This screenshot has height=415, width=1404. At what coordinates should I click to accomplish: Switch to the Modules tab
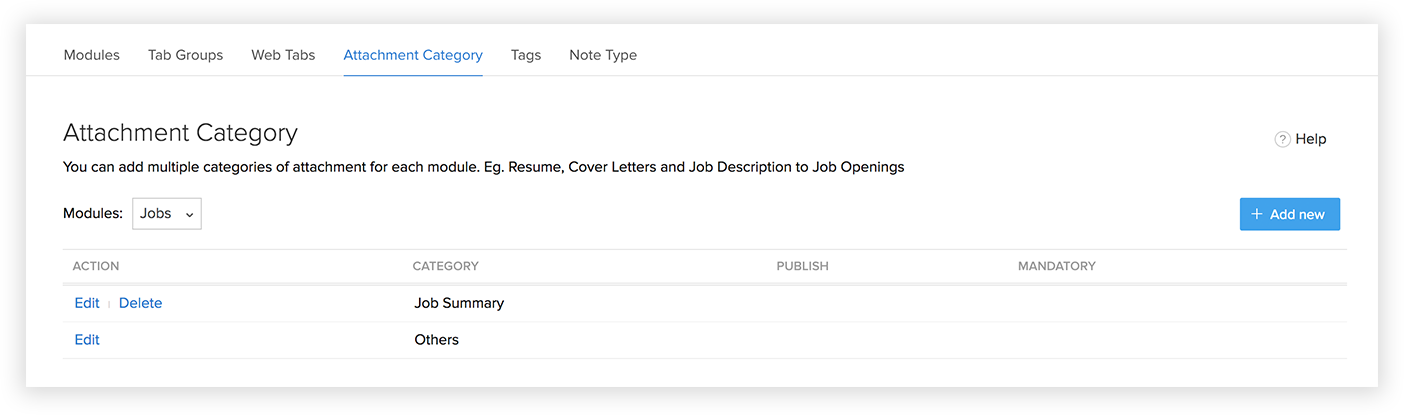pos(91,55)
